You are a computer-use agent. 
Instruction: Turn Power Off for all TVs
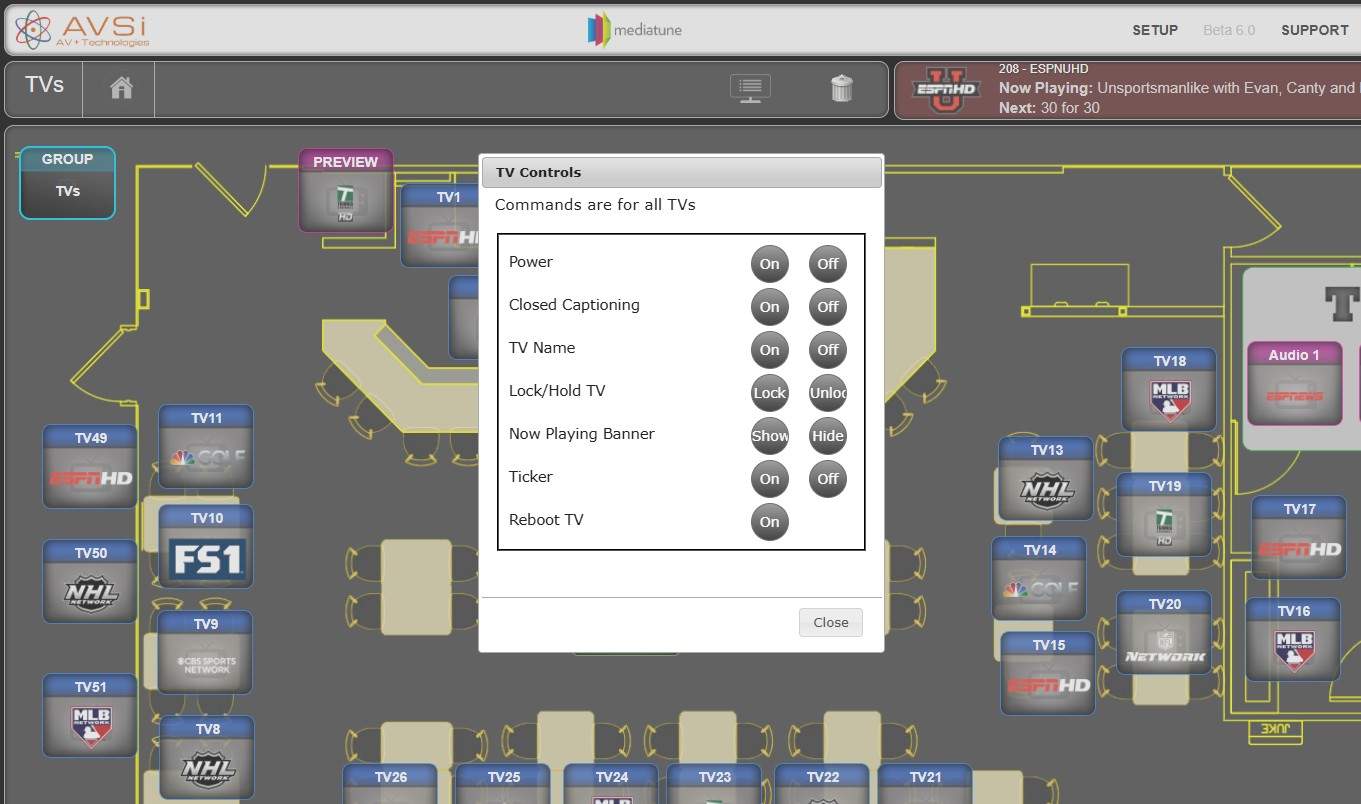click(x=828, y=264)
